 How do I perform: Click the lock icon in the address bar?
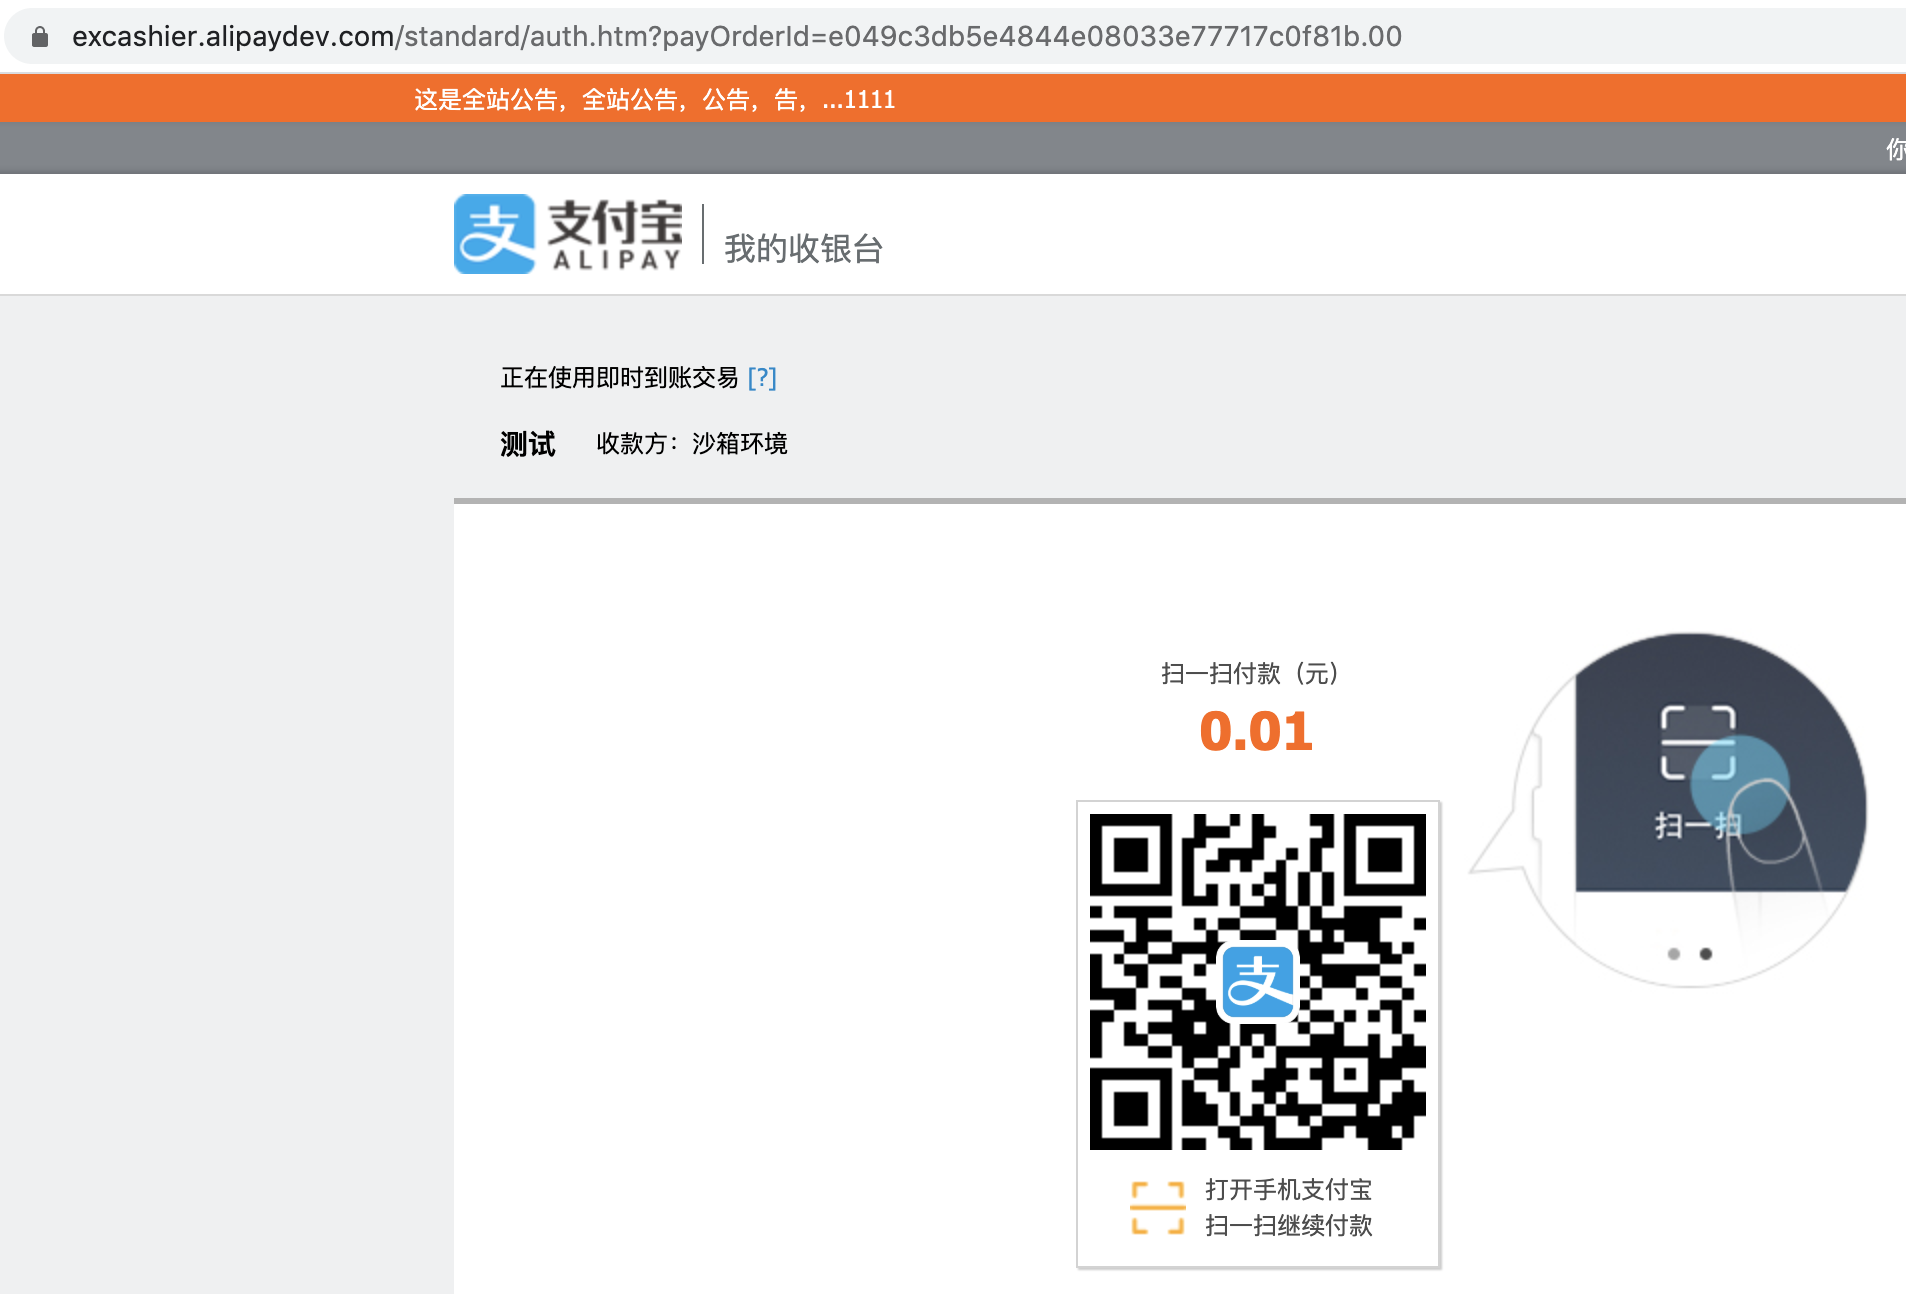pyautogui.click(x=40, y=37)
